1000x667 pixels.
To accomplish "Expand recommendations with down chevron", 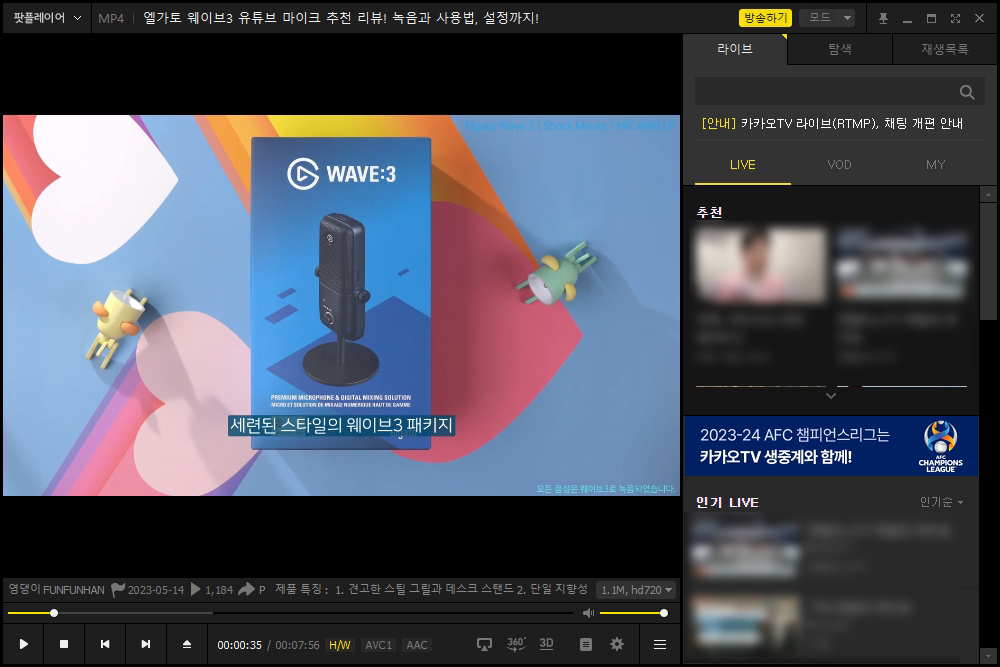I will (x=830, y=396).
